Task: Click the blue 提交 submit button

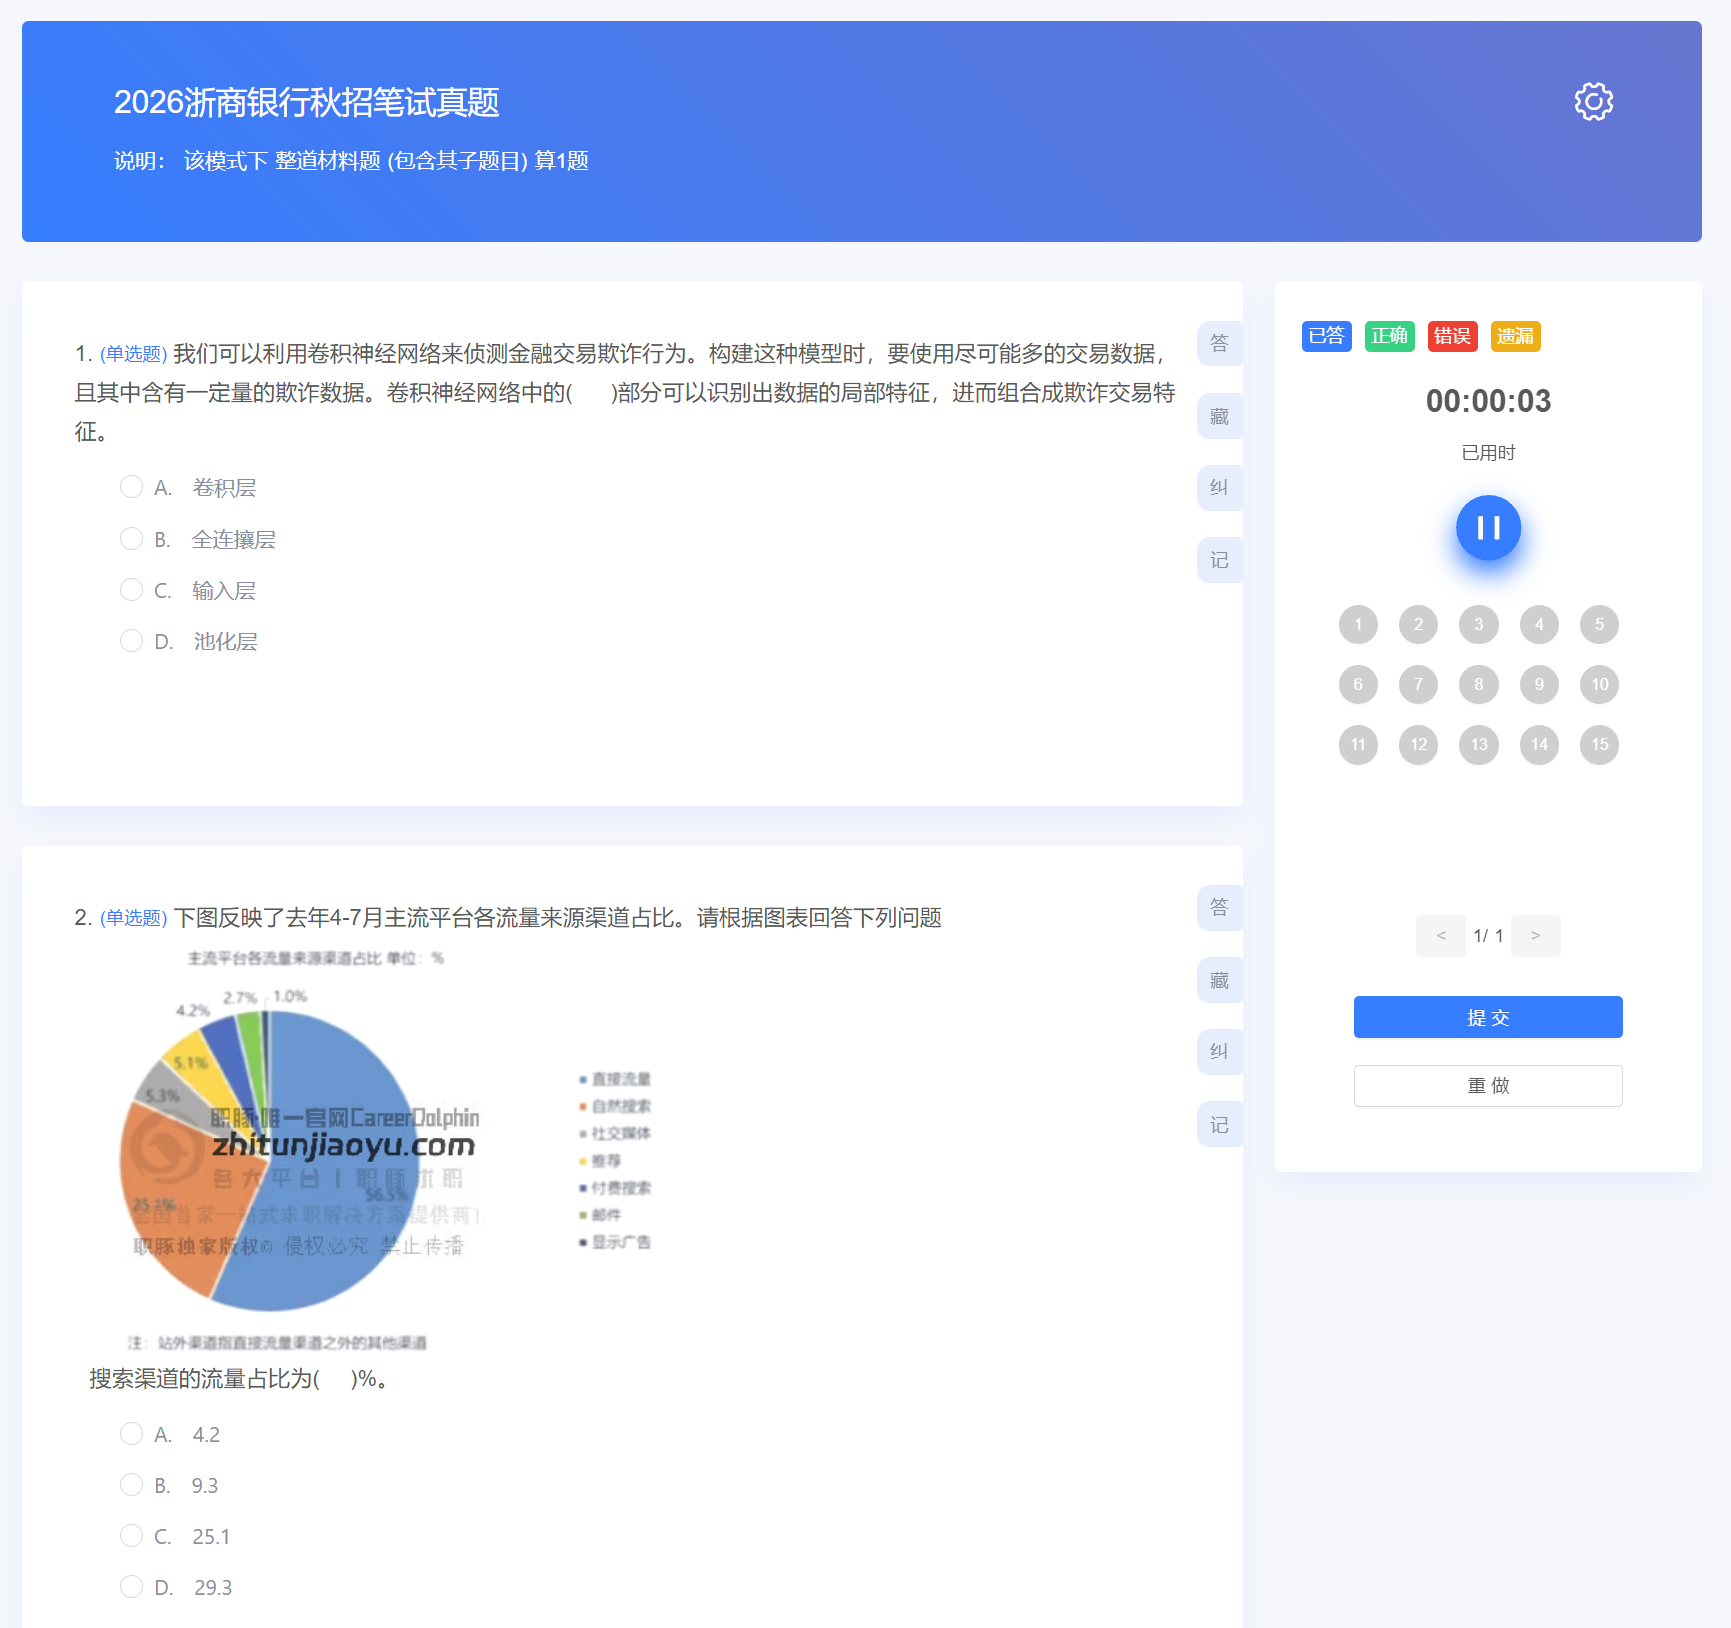Action: [x=1488, y=1017]
